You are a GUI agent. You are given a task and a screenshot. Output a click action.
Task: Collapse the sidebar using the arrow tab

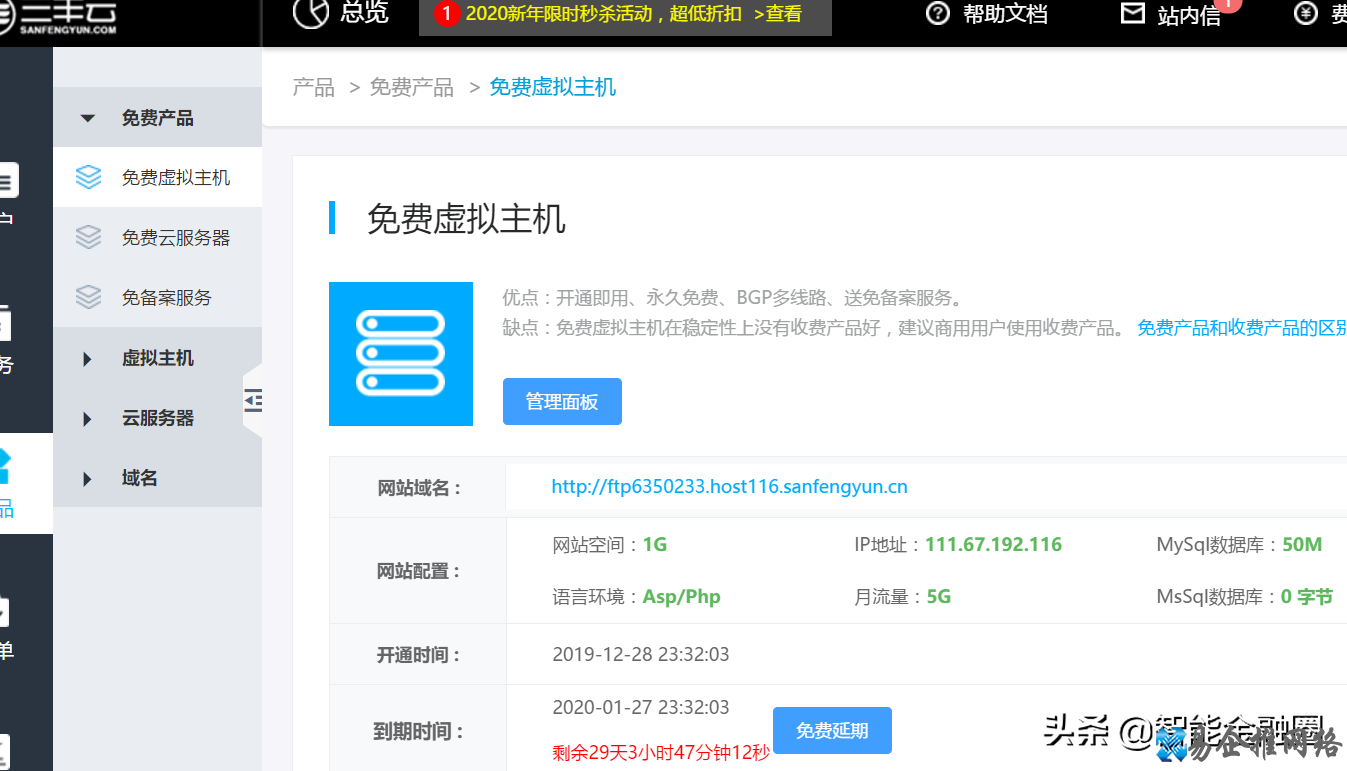point(252,399)
